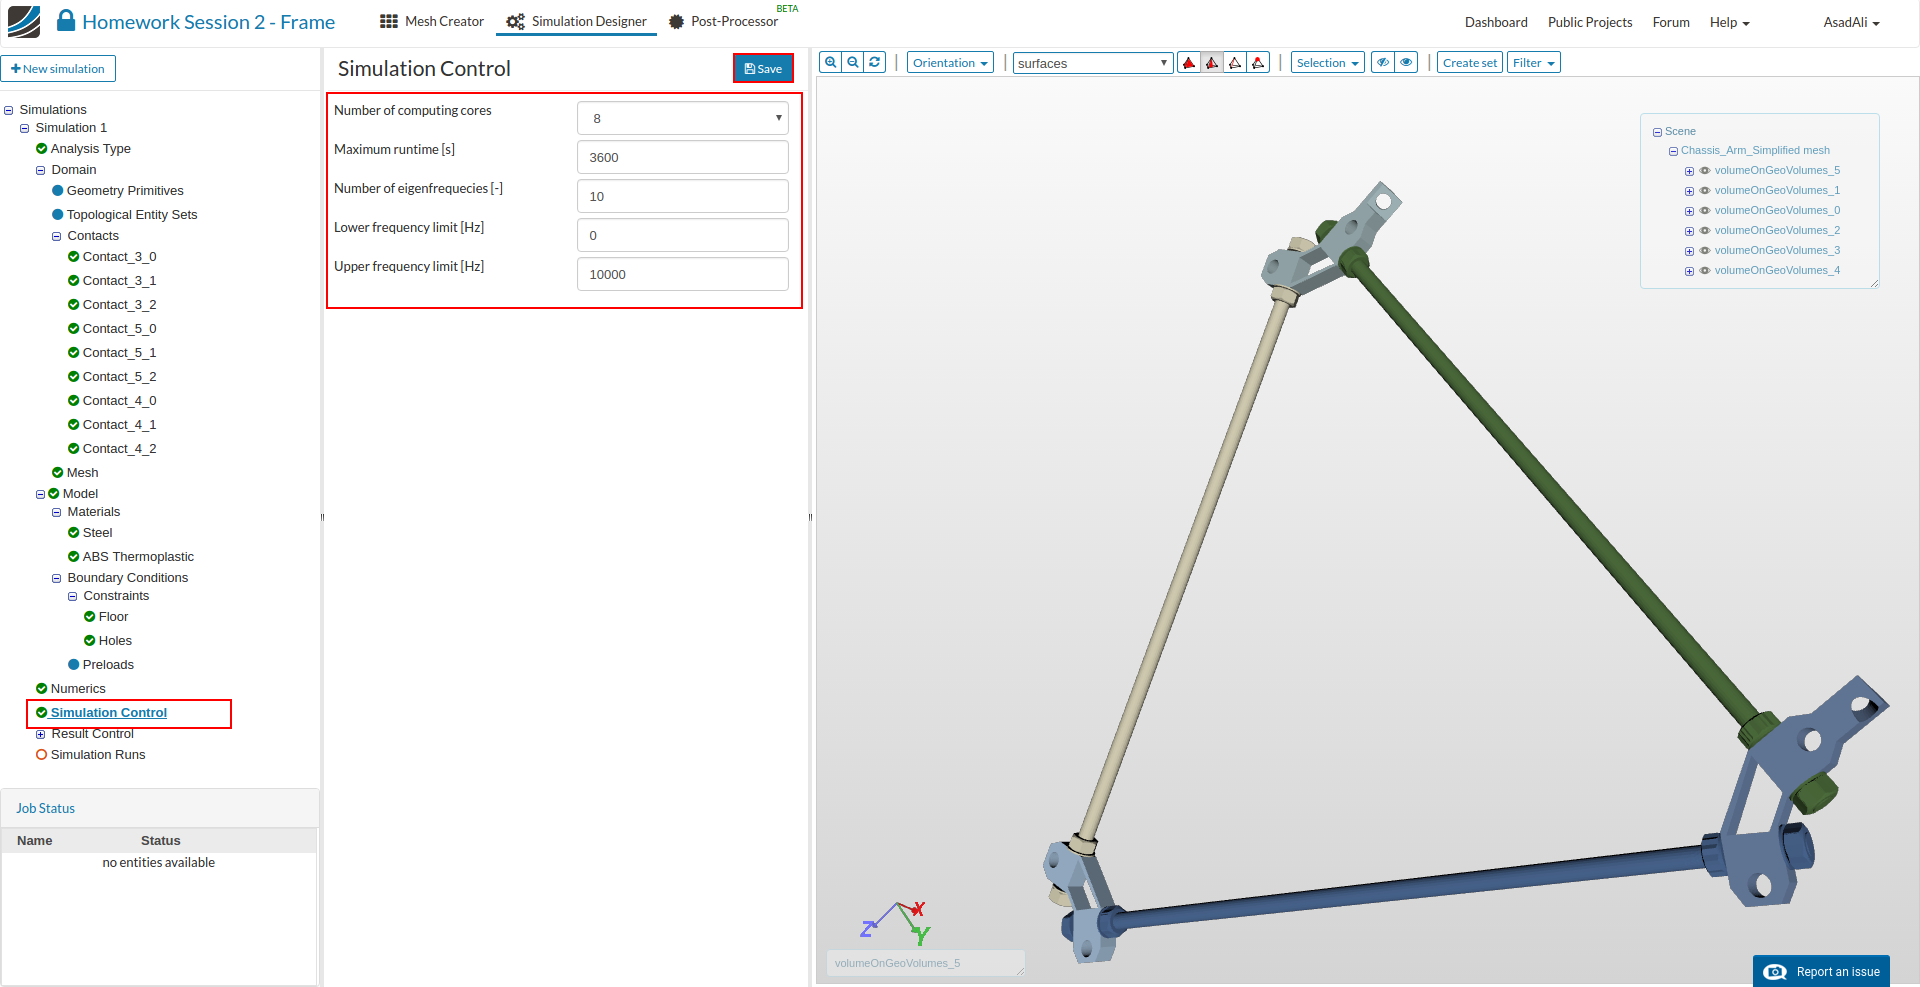Click the Numerics green check icon
The width and height of the screenshot is (1920, 987).
click(42, 689)
